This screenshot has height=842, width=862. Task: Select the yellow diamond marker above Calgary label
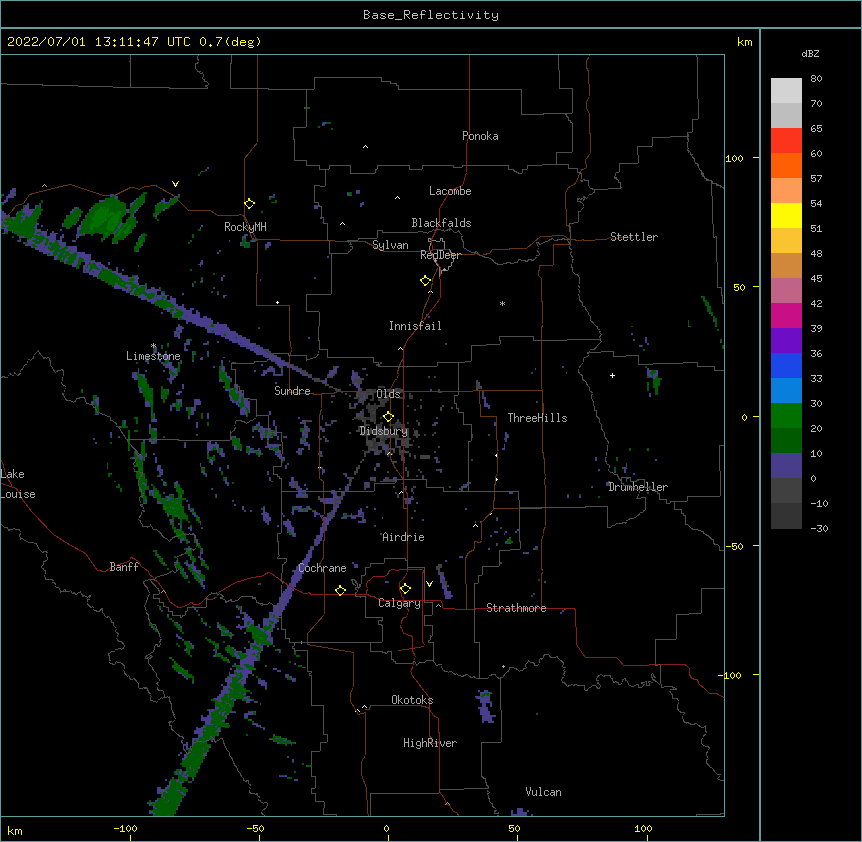tap(405, 589)
